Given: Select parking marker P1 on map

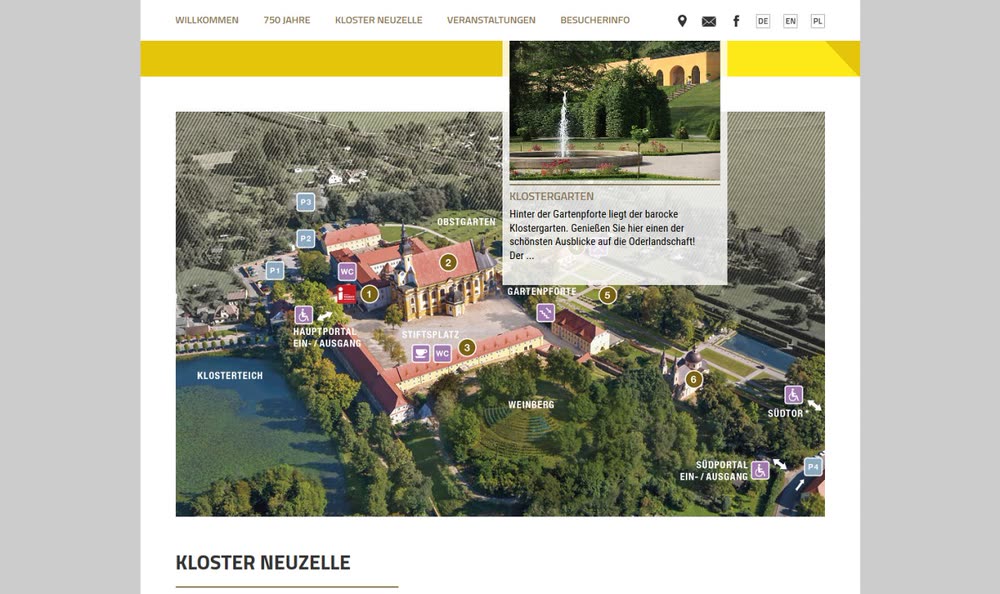Looking at the screenshot, I should click(275, 271).
